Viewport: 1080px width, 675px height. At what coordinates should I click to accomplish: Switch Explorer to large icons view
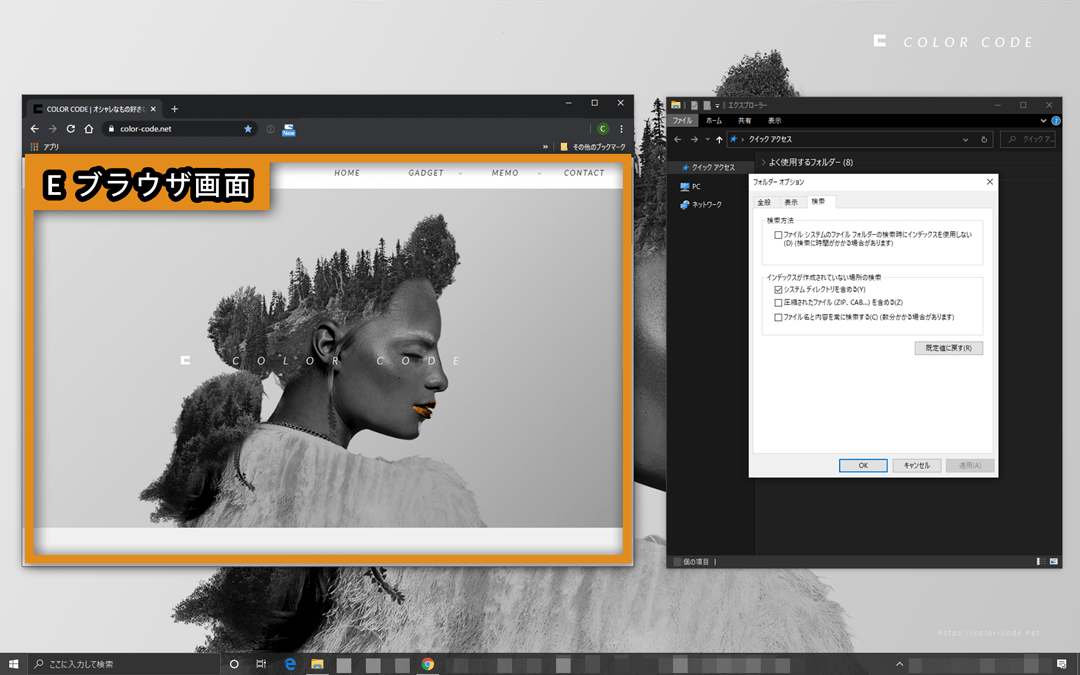(x=1054, y=561)
